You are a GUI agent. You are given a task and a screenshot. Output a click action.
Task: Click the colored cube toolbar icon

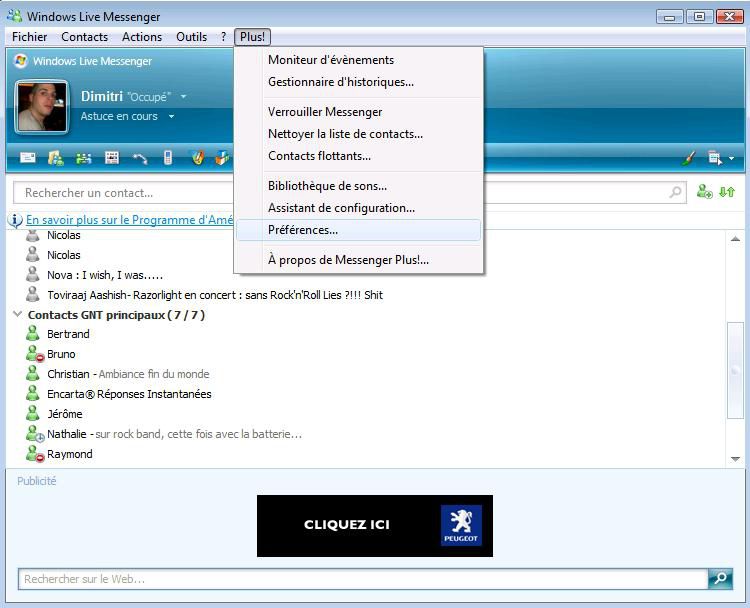pyautogui.click(x=222, y=157)
